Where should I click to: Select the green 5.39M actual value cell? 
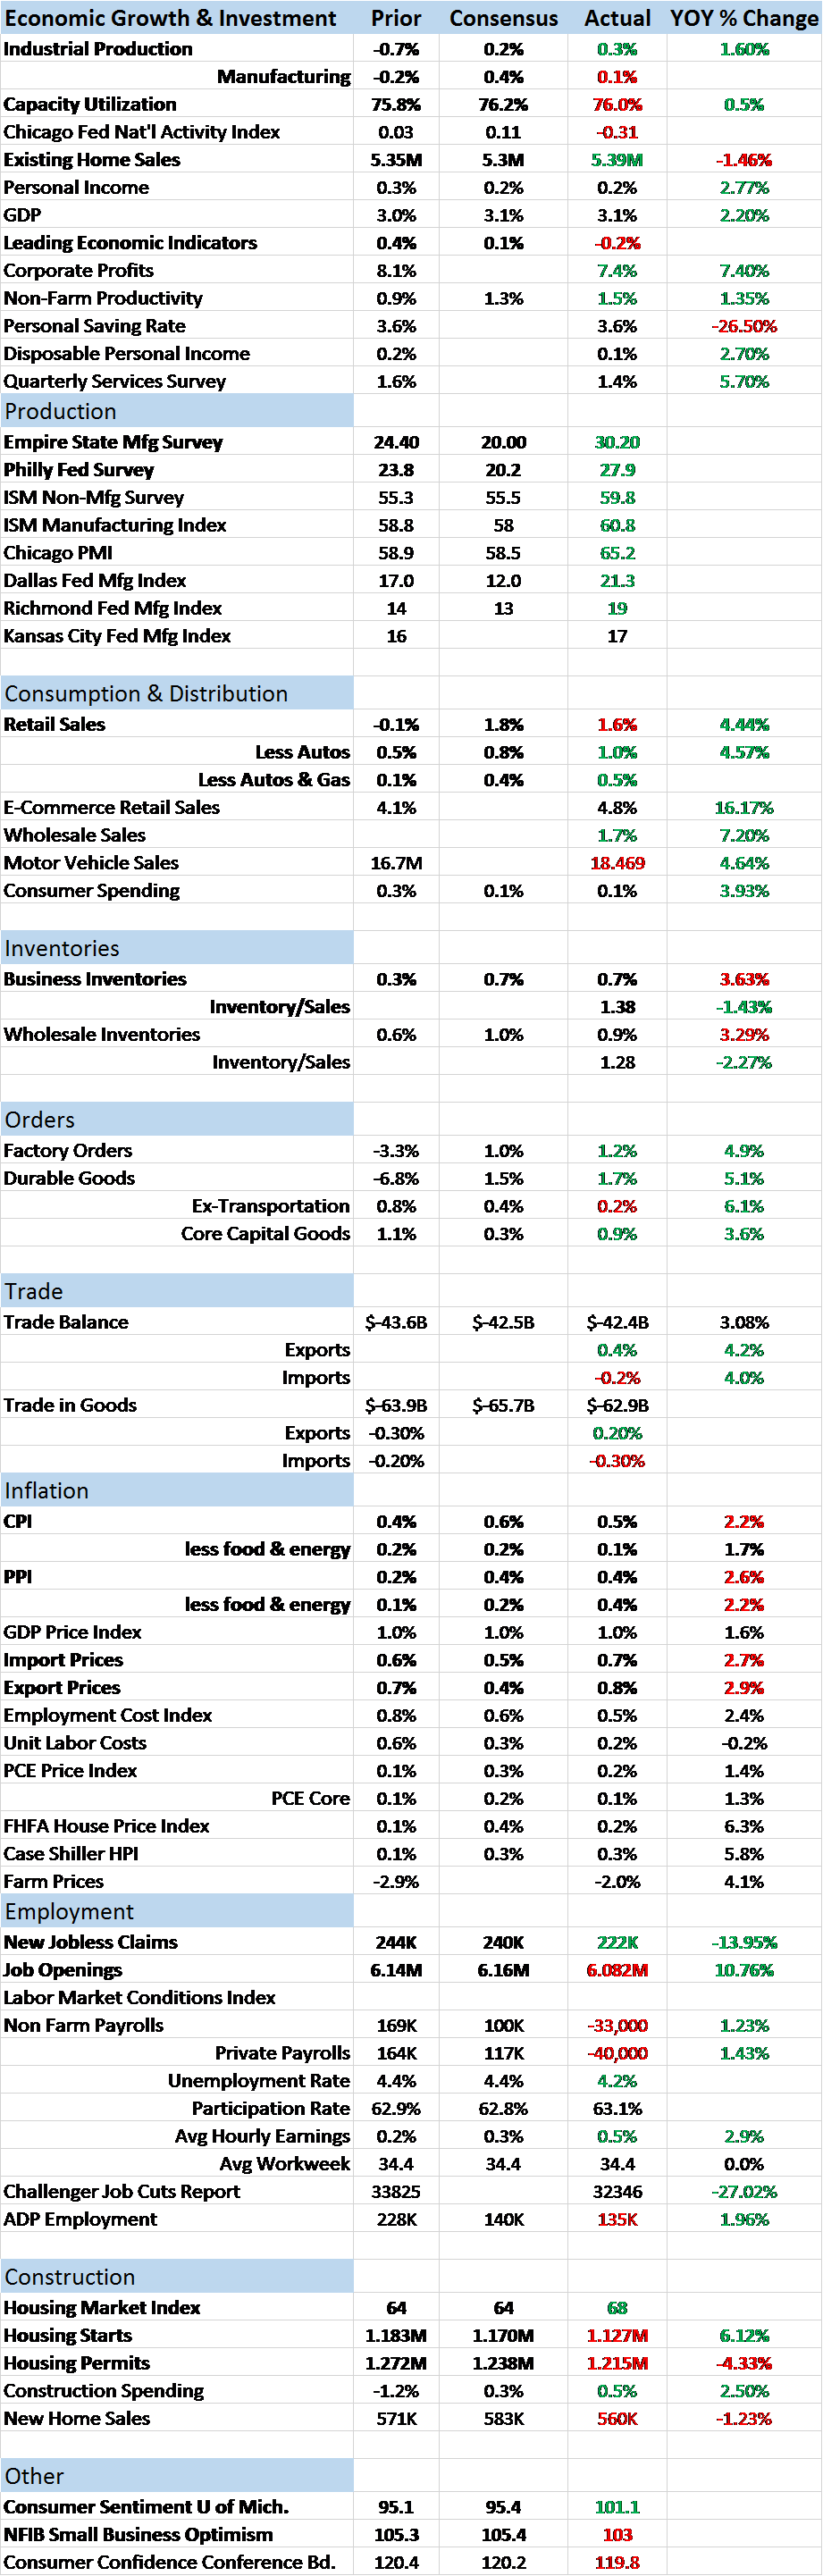click(x=617, y=160)
